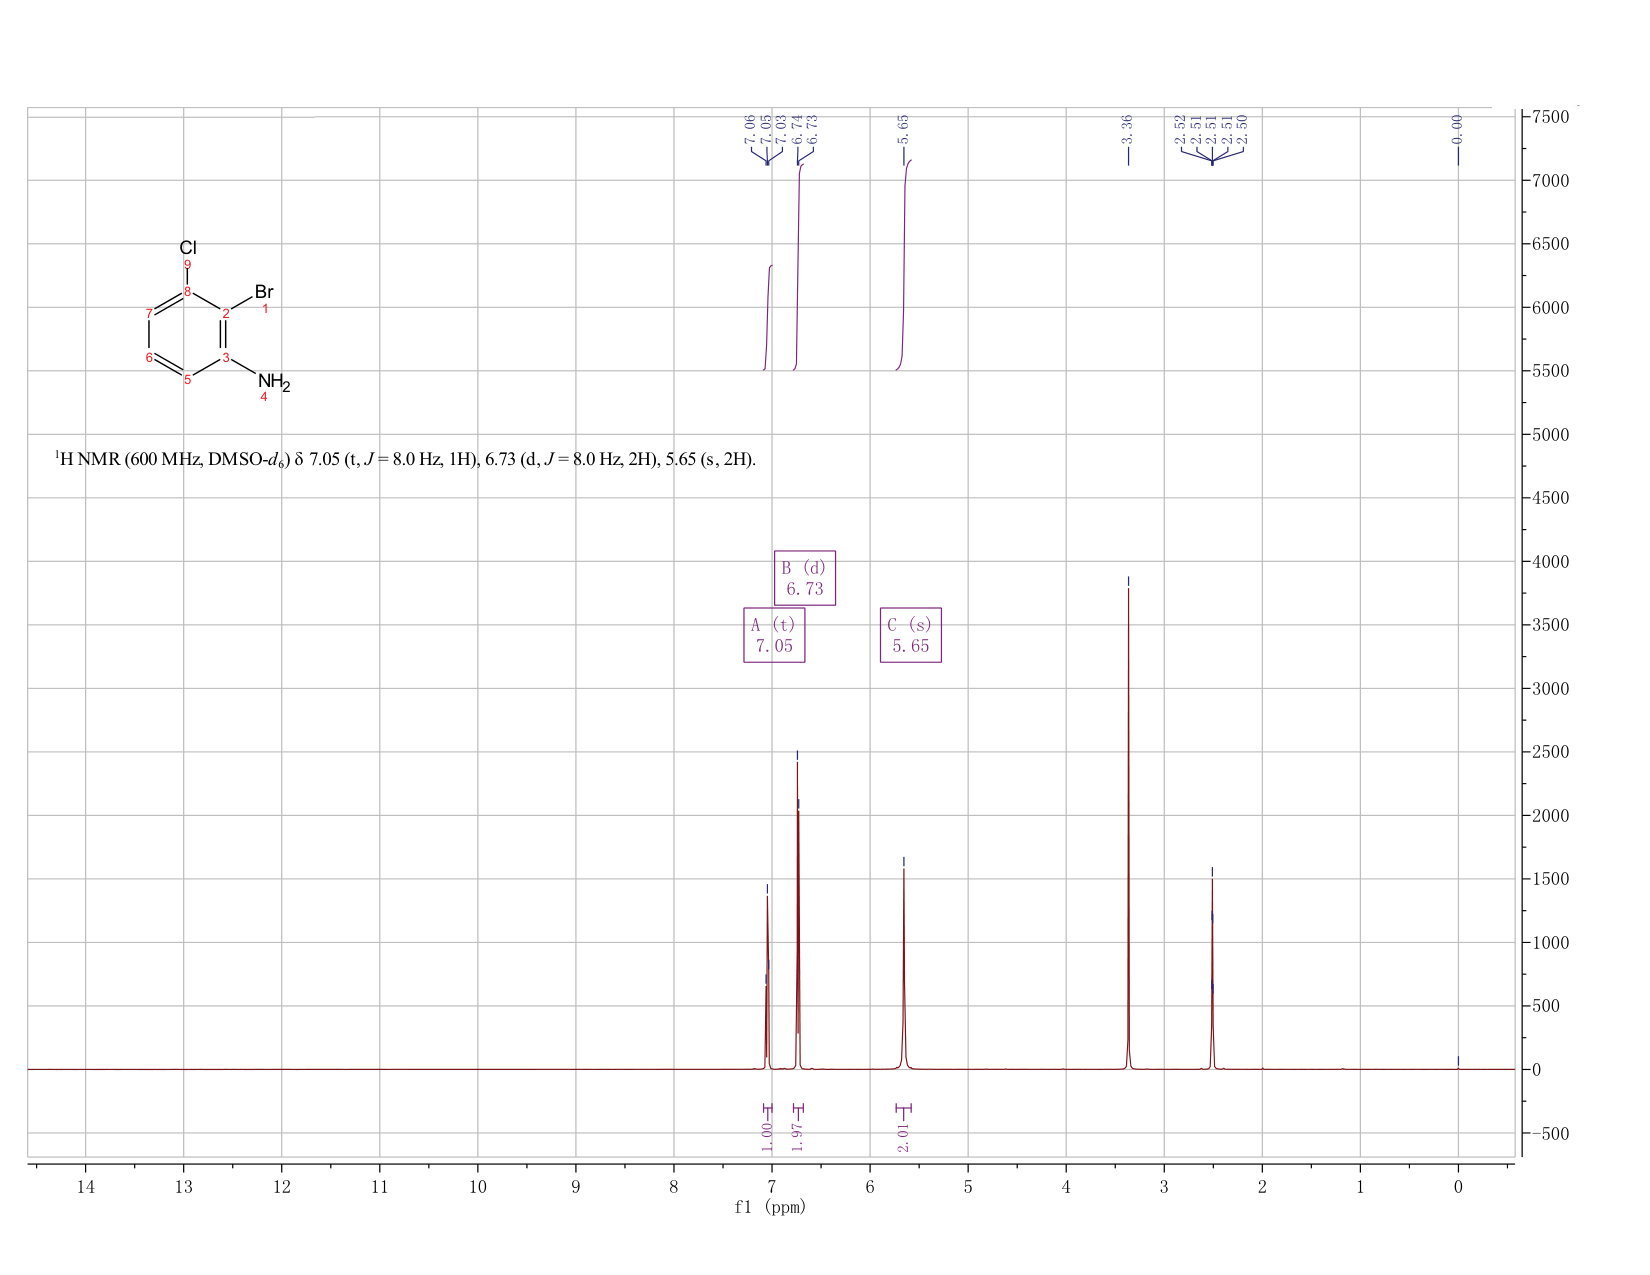Screen dimensions: 1650x1275
Task: Click the Br atom in the structure
Action: coord(264,292)
